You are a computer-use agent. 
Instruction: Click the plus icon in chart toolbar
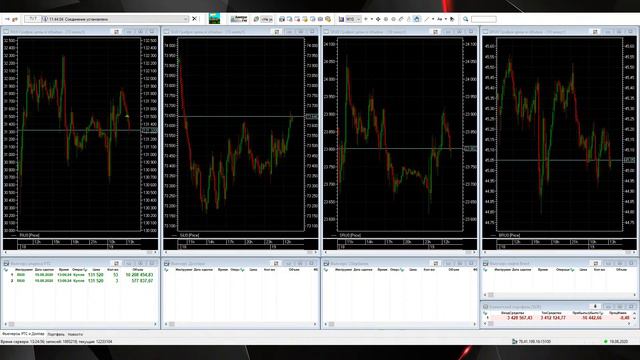pyautogui.click(x=366, y=19)
